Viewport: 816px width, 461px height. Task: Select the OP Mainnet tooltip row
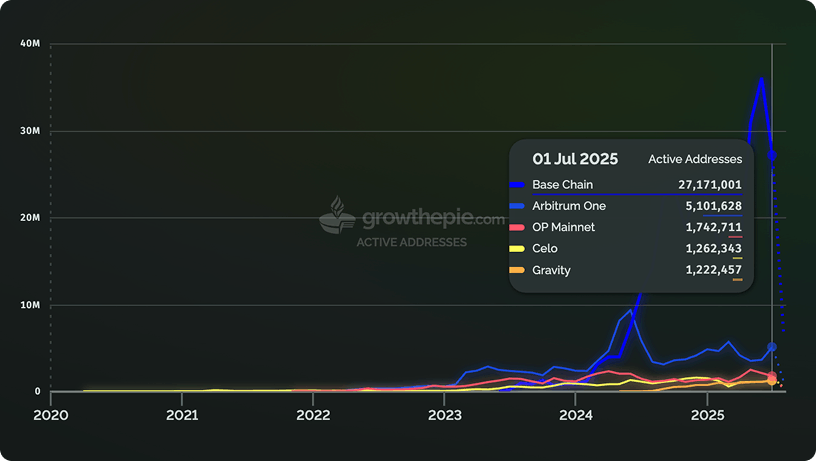(x=626, y=227)
